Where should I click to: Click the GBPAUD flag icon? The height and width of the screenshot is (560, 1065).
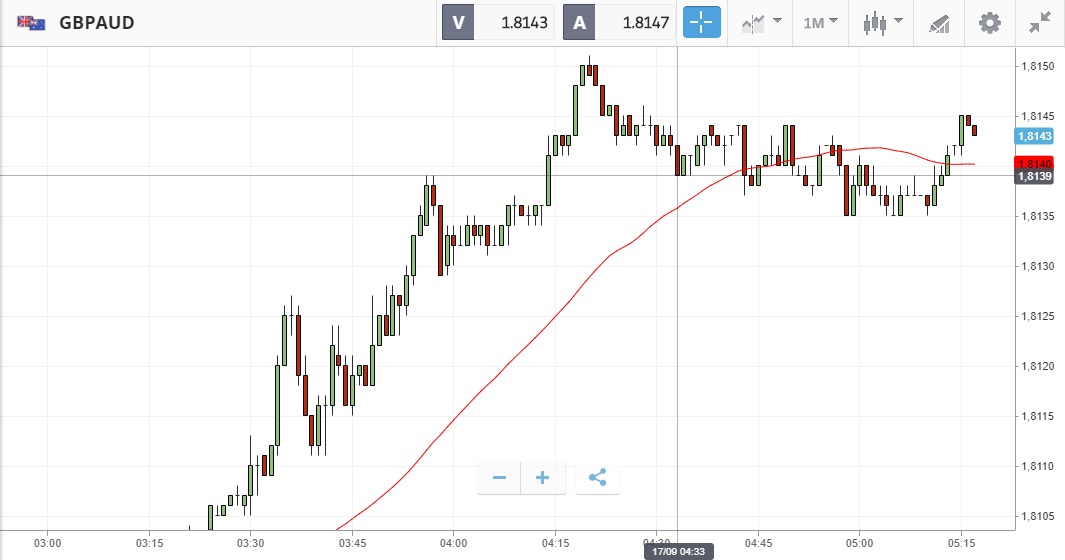pyautogui.click(x=31, y=22)
